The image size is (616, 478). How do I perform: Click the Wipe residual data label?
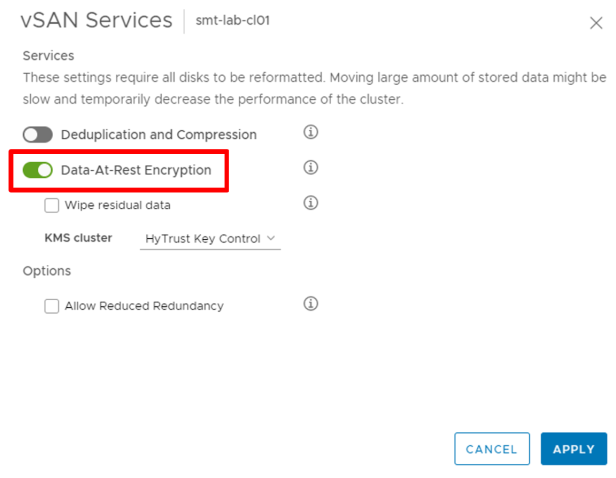pyautogui.click(x=118, y=206)
